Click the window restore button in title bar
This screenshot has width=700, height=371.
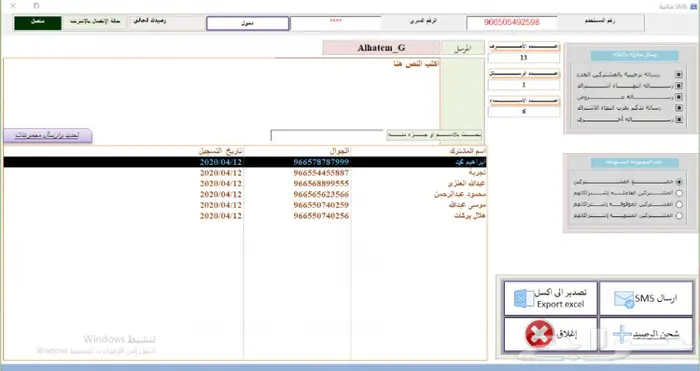click(37, 6)
